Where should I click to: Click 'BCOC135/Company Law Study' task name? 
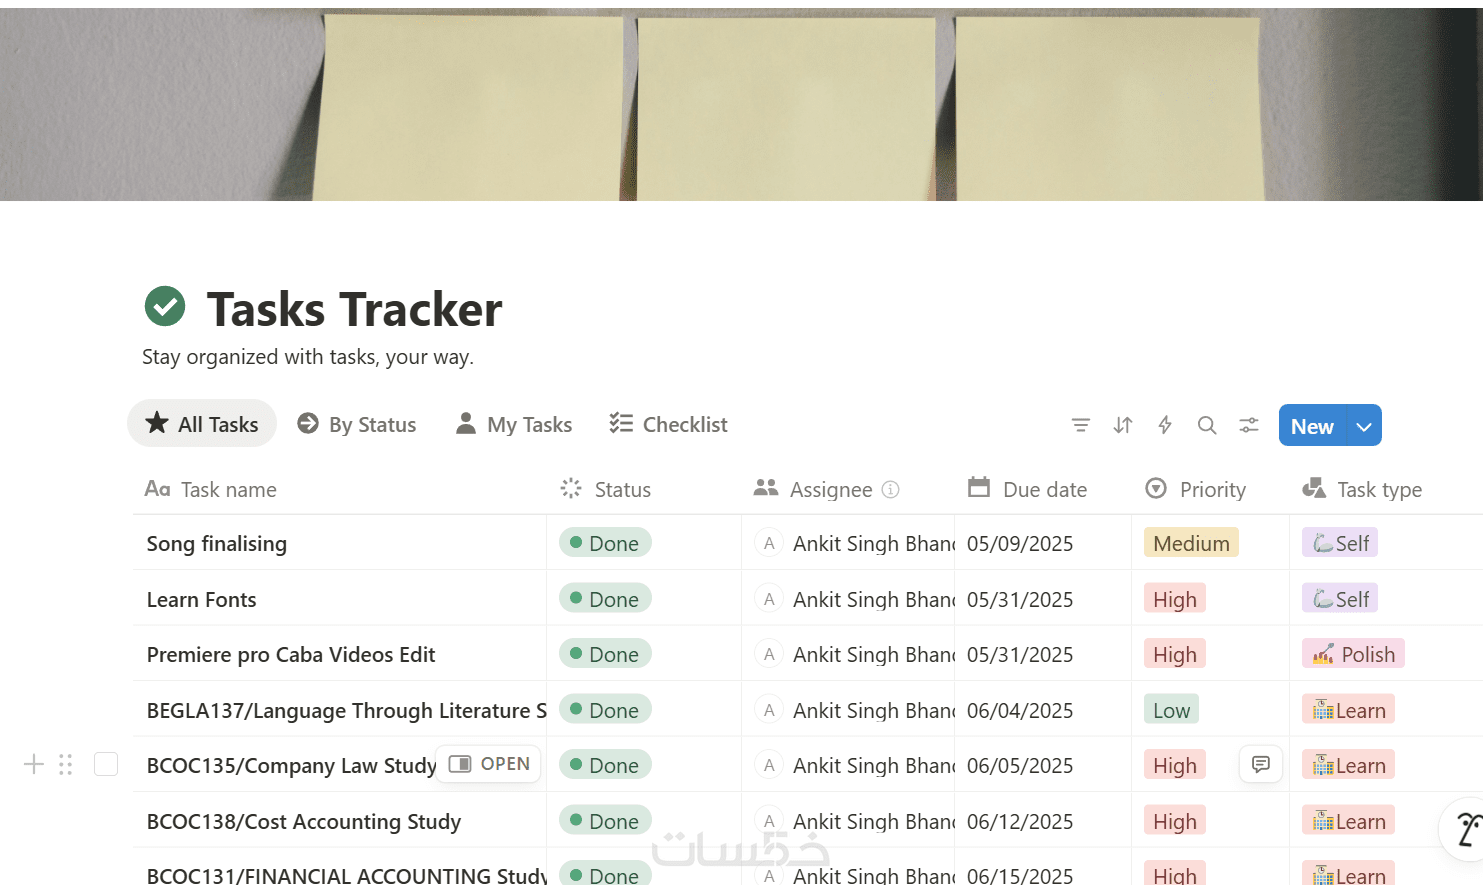click(292, 766)
